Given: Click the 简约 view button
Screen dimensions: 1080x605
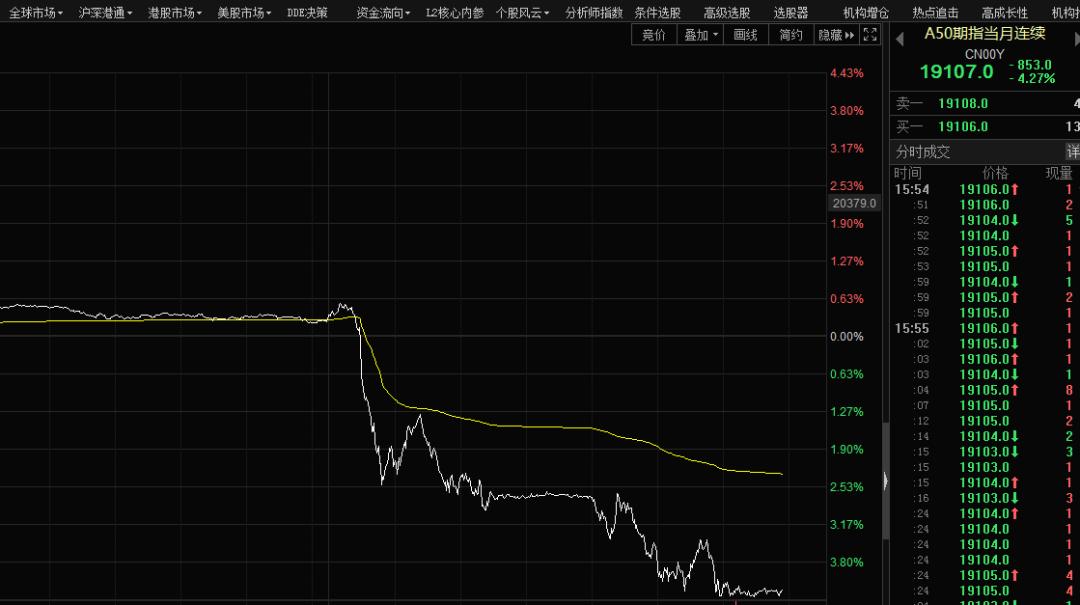Looking at the screenshot, I should [x=791, y=34].
